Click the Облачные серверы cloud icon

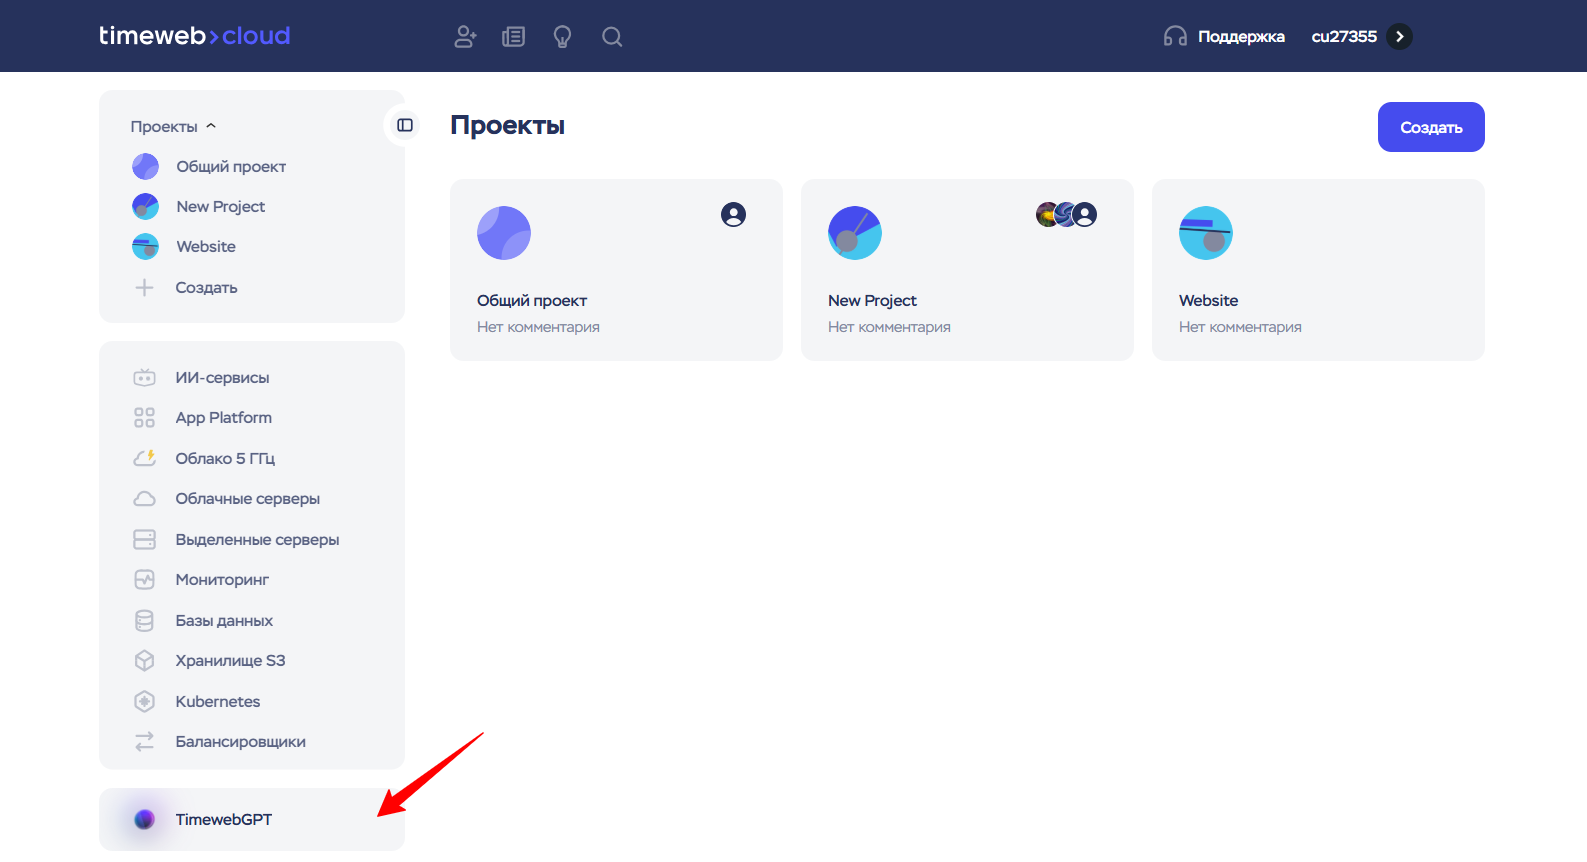click(x=145, y=498)
